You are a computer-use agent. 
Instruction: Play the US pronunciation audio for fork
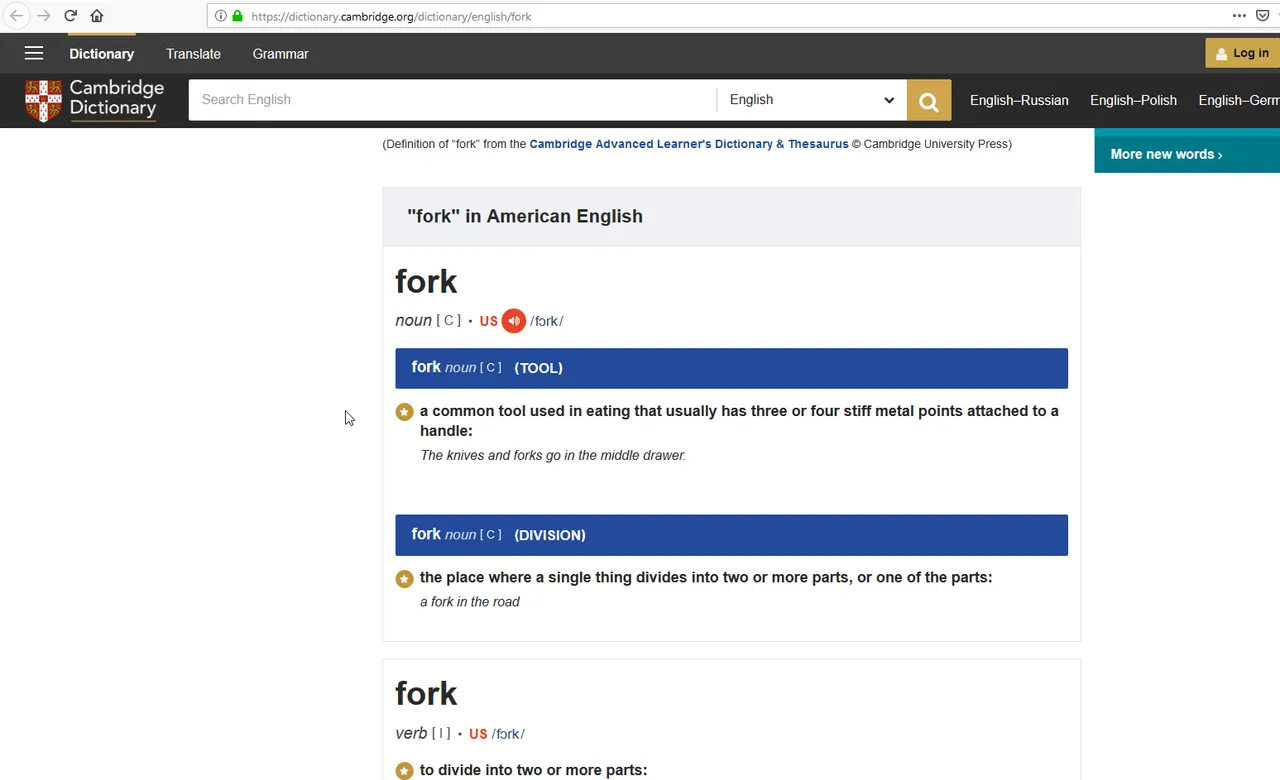513,321
